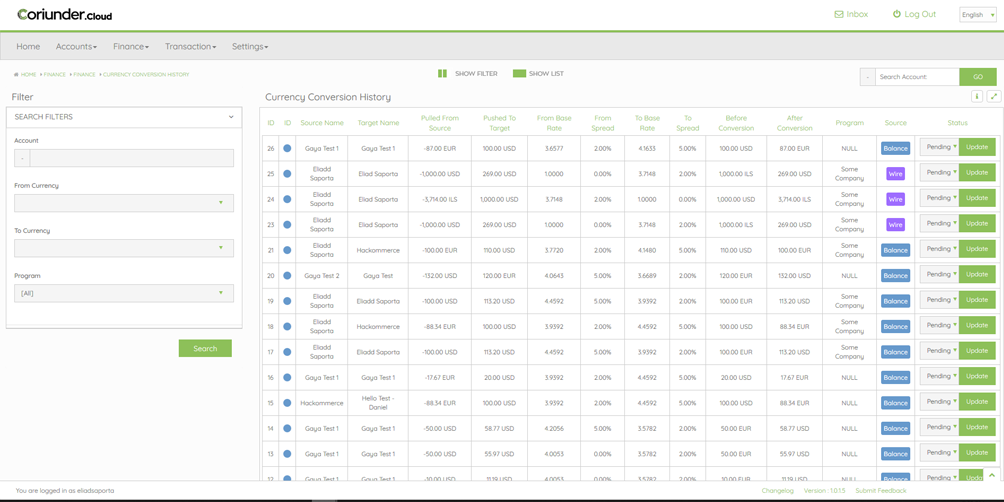Click the blue circle icon in row 24

(x=287, y=199)
